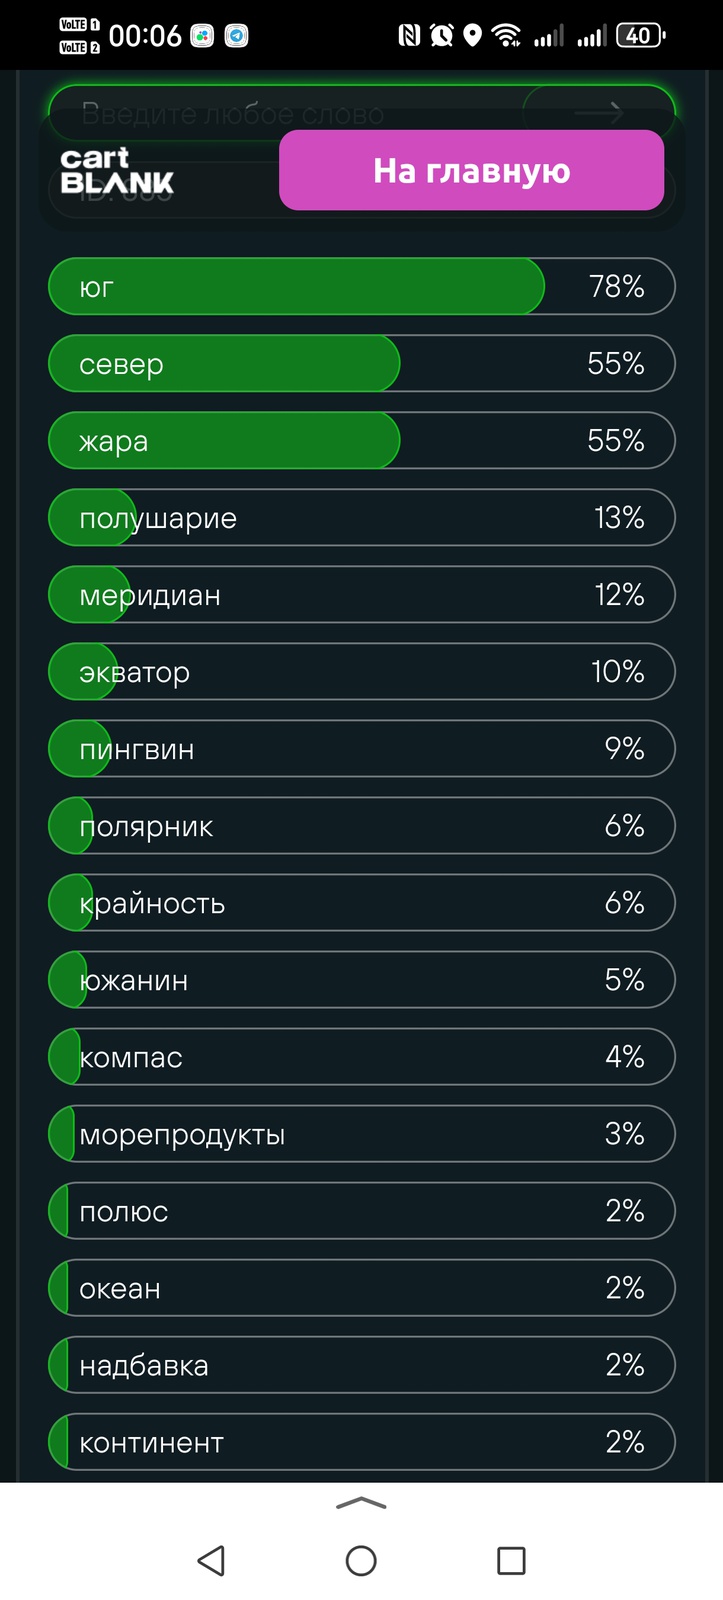
Task: Tap the swipe-up chevron above navigation bar
Action: [361, 1503]
